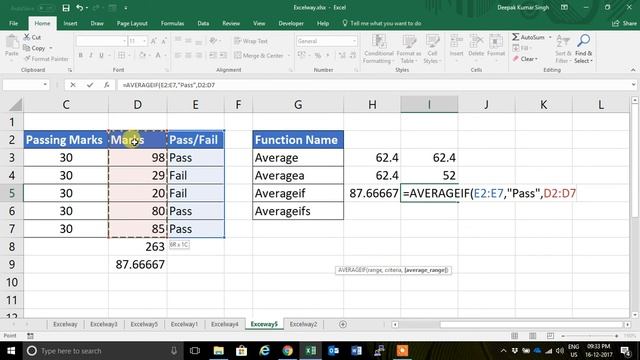Viewport: 640px width, 360px height.
Task: Select row 8 header
Action: click(12, 247)
